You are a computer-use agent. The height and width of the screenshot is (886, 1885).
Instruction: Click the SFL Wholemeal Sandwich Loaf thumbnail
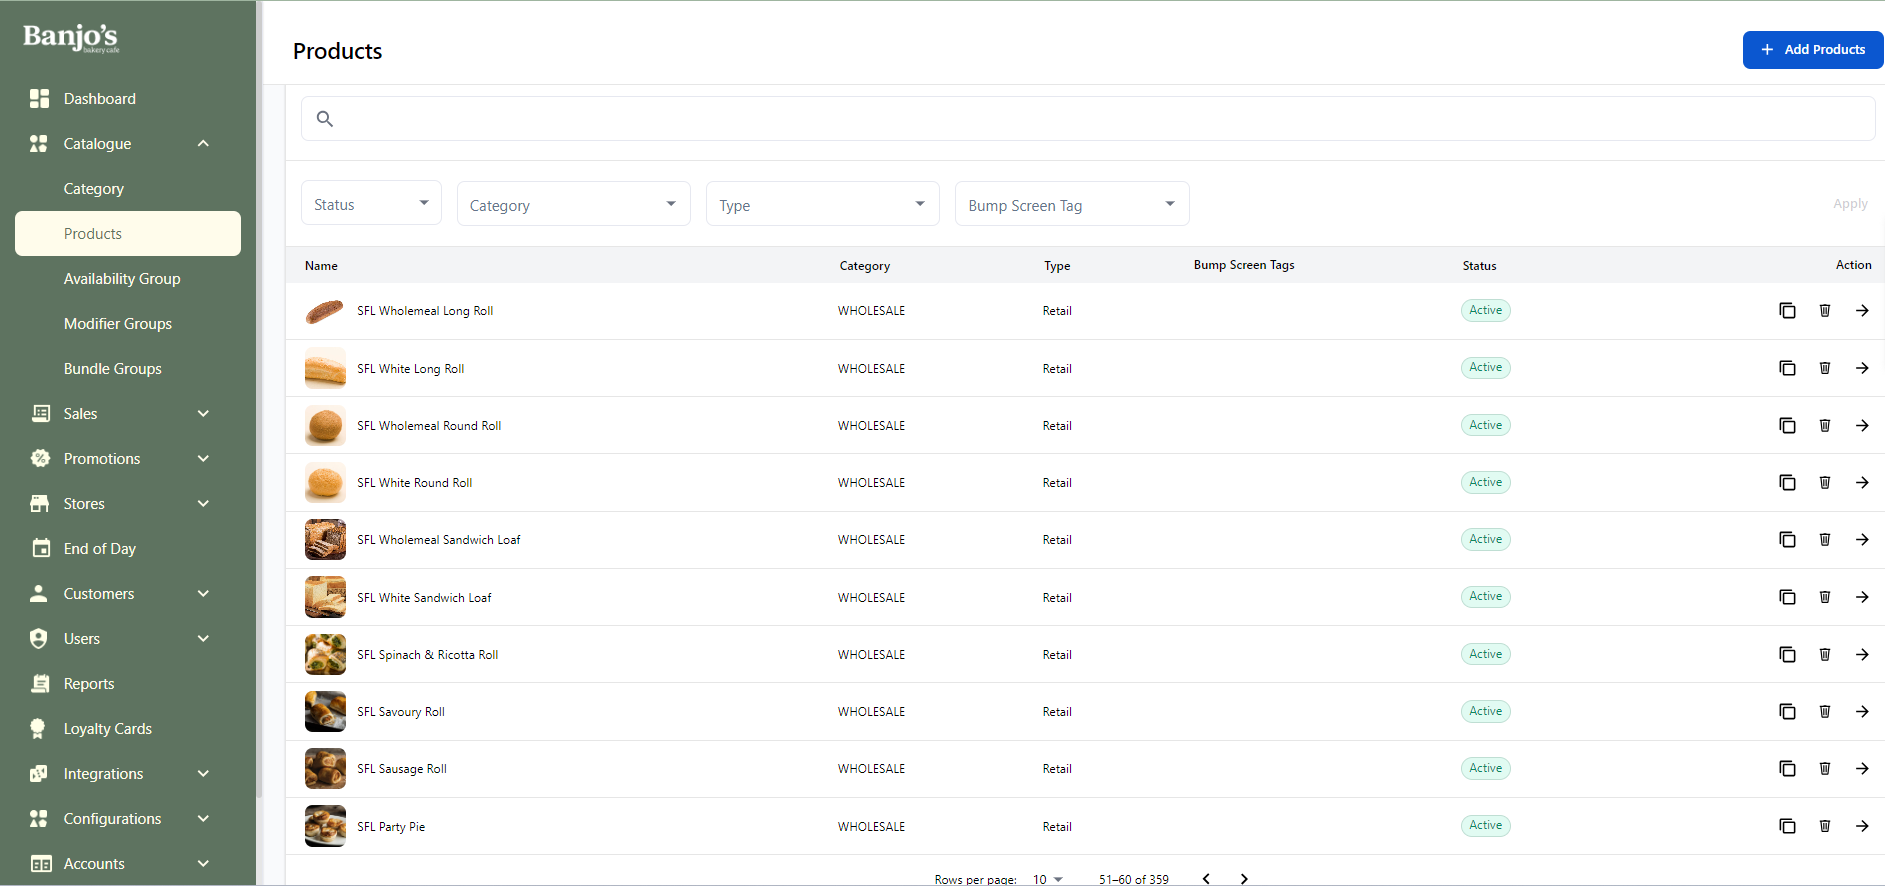tap(325, 540)
